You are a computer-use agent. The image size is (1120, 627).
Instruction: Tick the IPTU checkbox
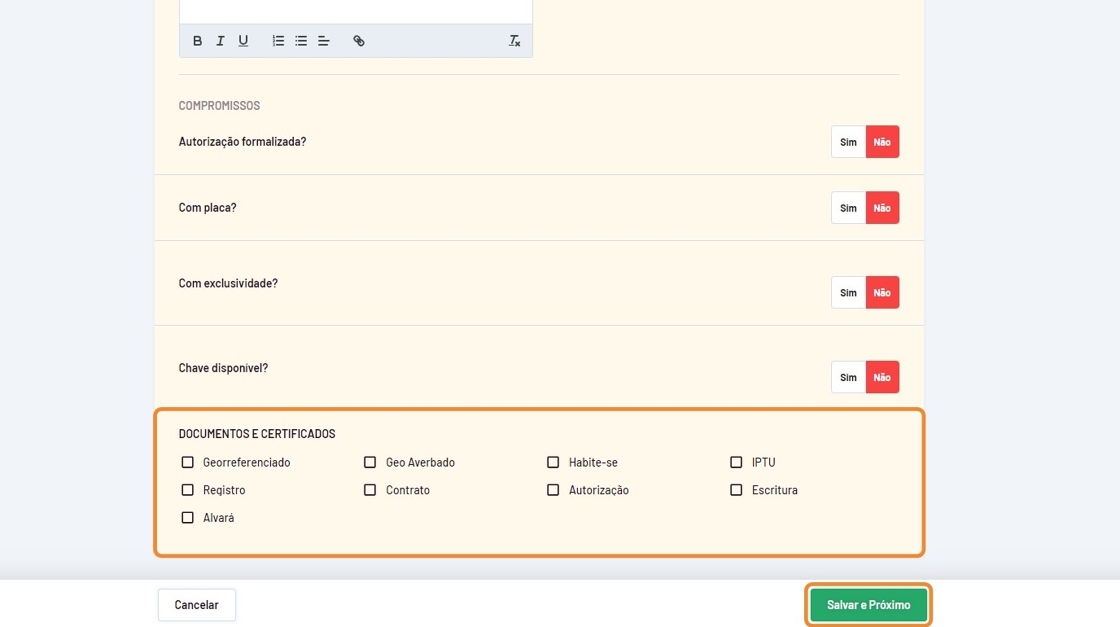(x=736, y=462)
